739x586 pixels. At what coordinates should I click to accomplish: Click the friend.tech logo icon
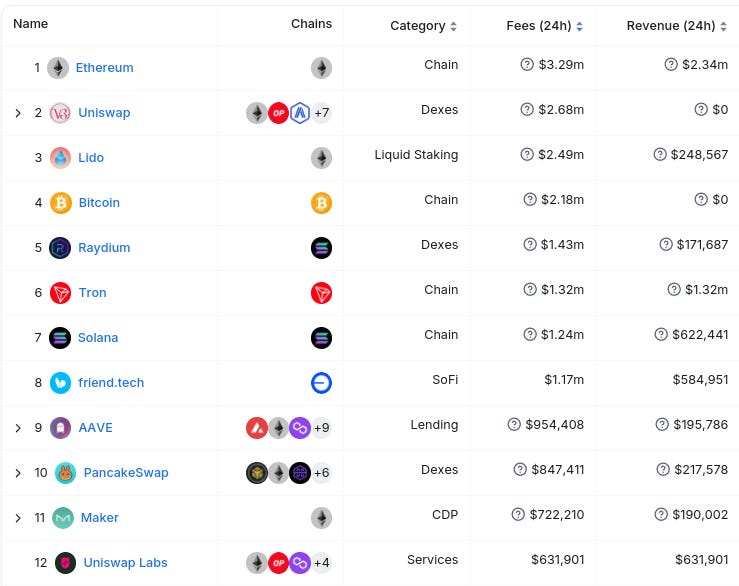(60, 383)
